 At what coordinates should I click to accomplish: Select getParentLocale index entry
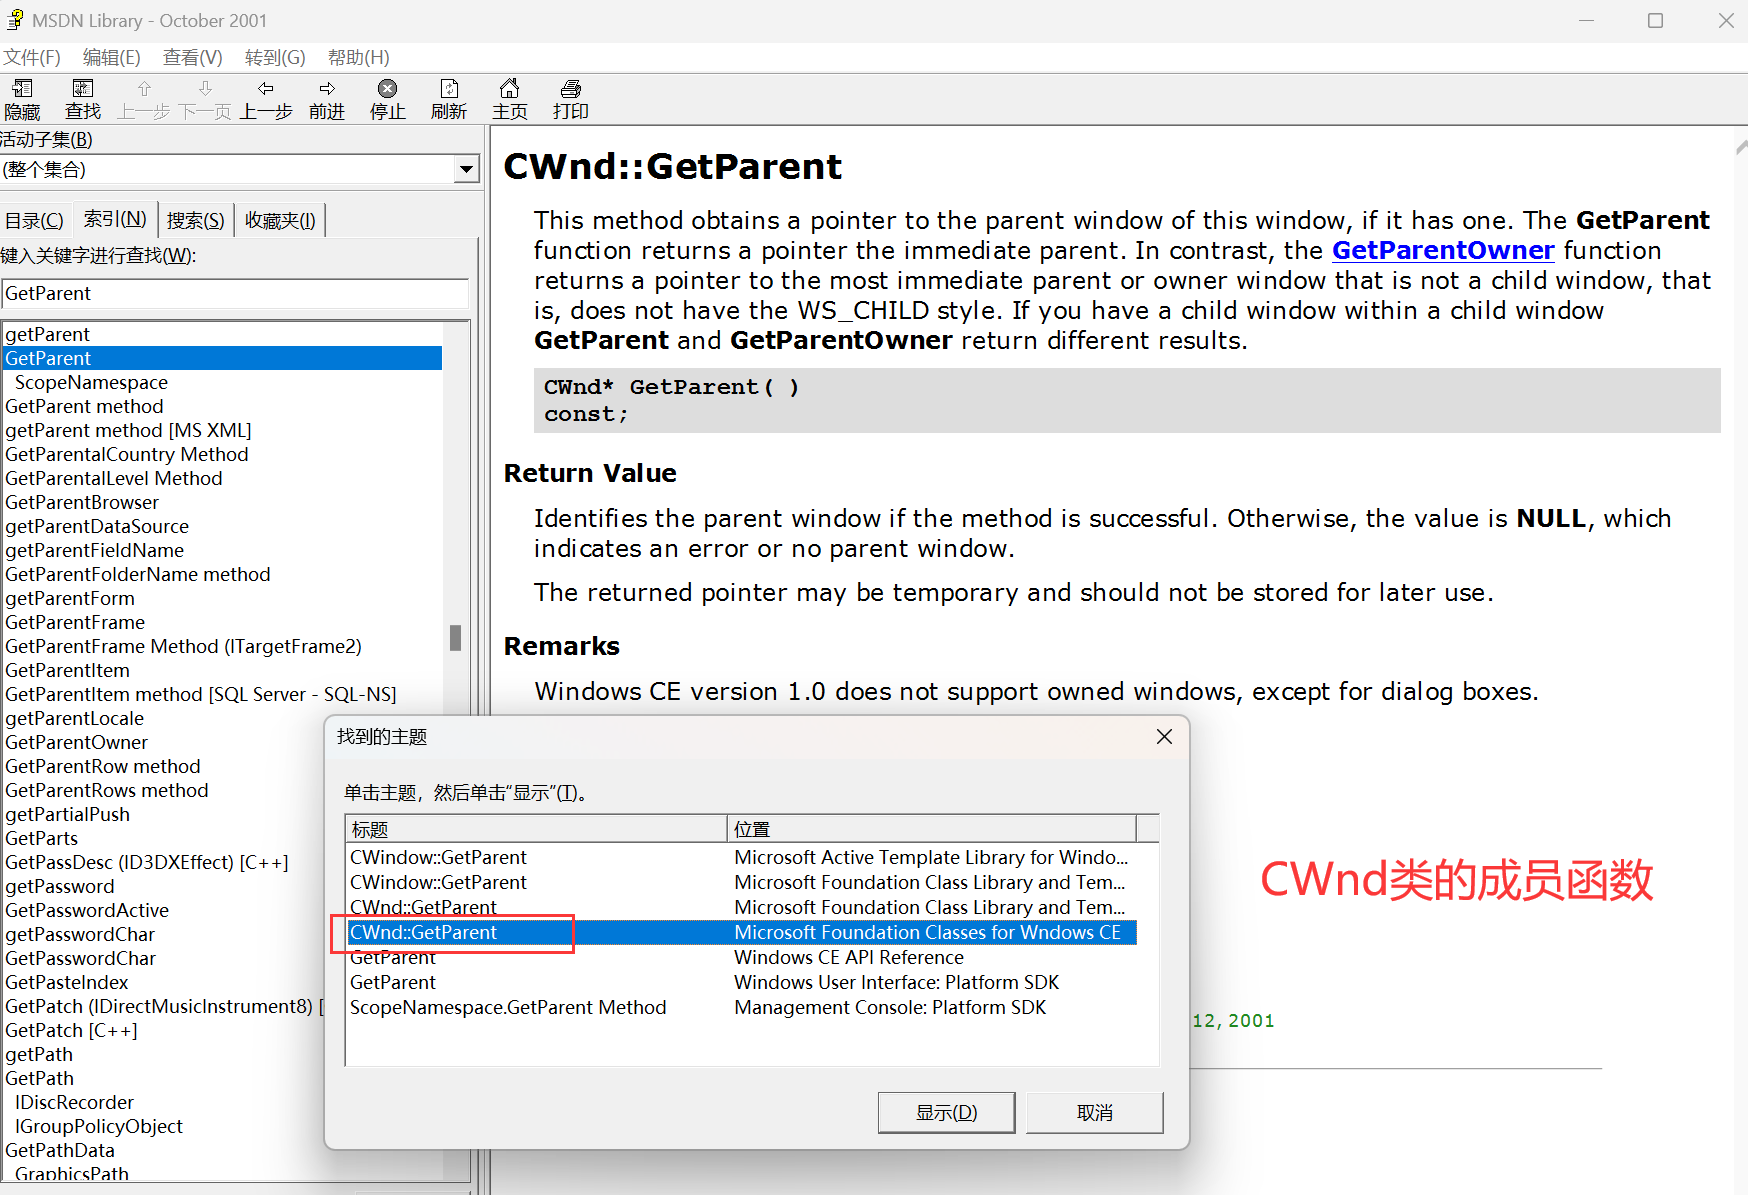[x=74, y=718]
